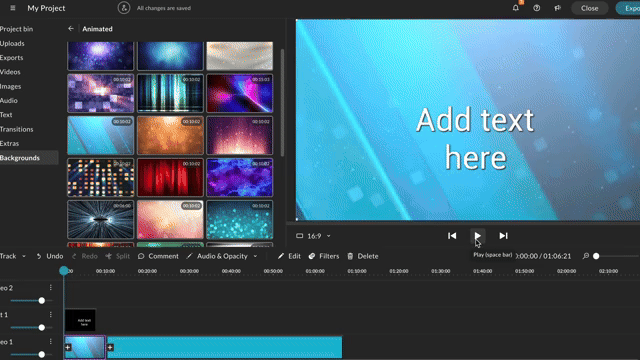Skip to the previous clip
The height and width of the screenshot is (360, 640).
tap(452, 236)
